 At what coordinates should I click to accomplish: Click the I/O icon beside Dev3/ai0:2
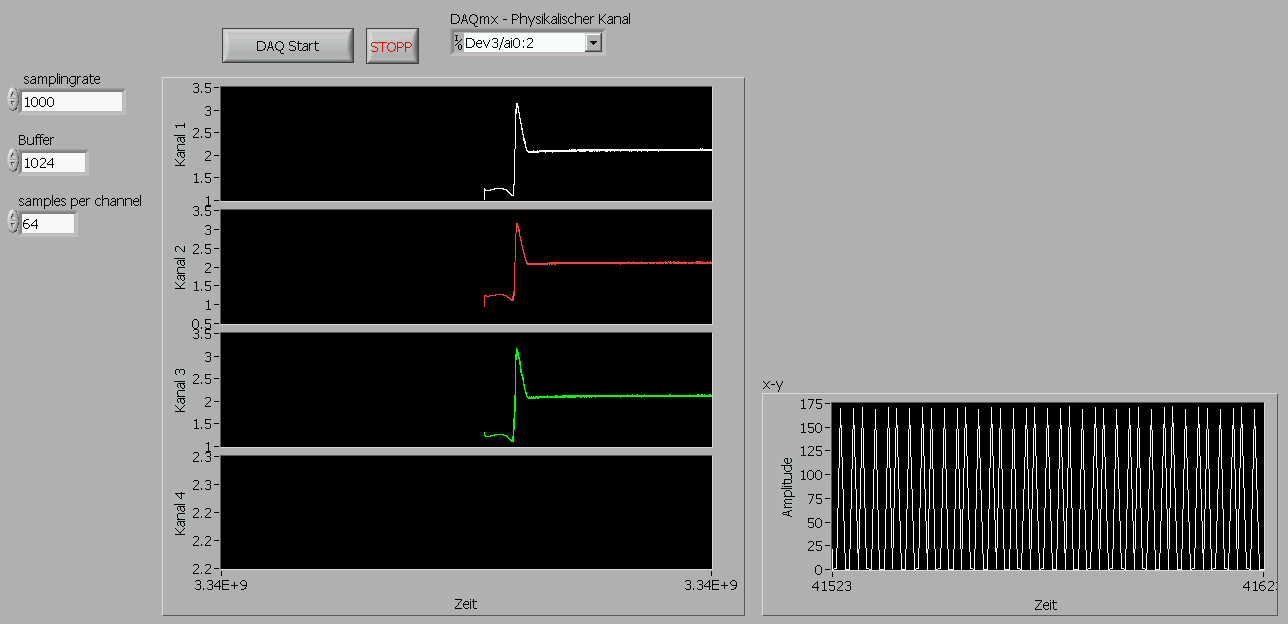[457, 42]
